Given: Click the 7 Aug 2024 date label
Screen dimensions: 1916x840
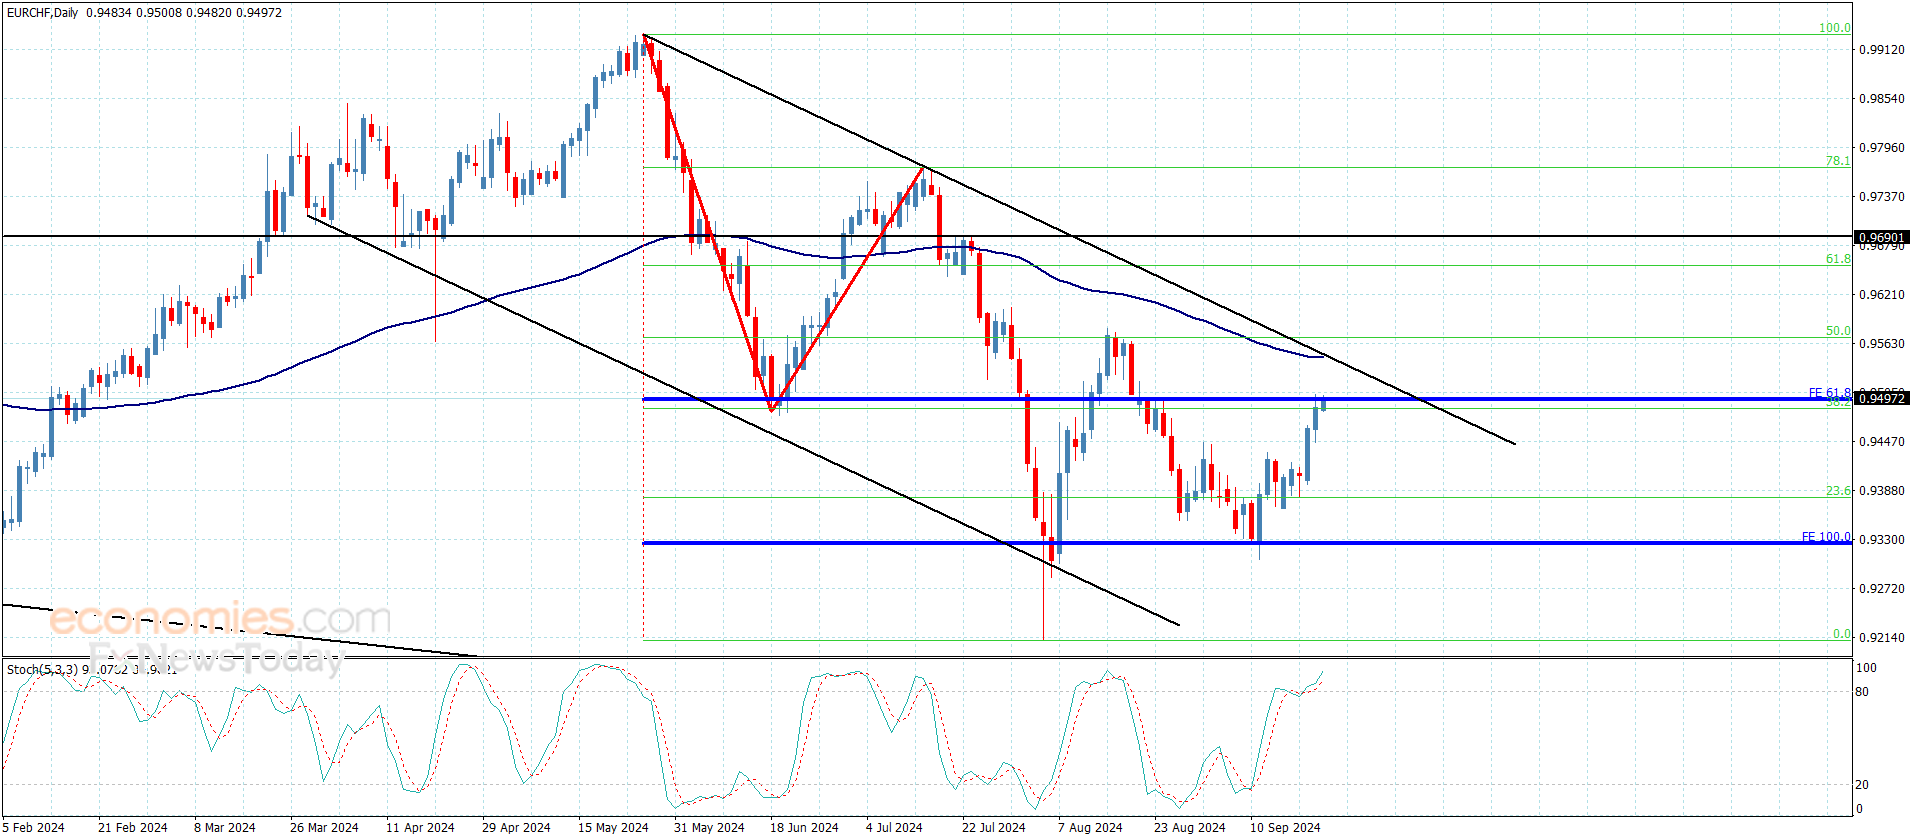Looking at the screenshot, I should tap(1090, 828).
